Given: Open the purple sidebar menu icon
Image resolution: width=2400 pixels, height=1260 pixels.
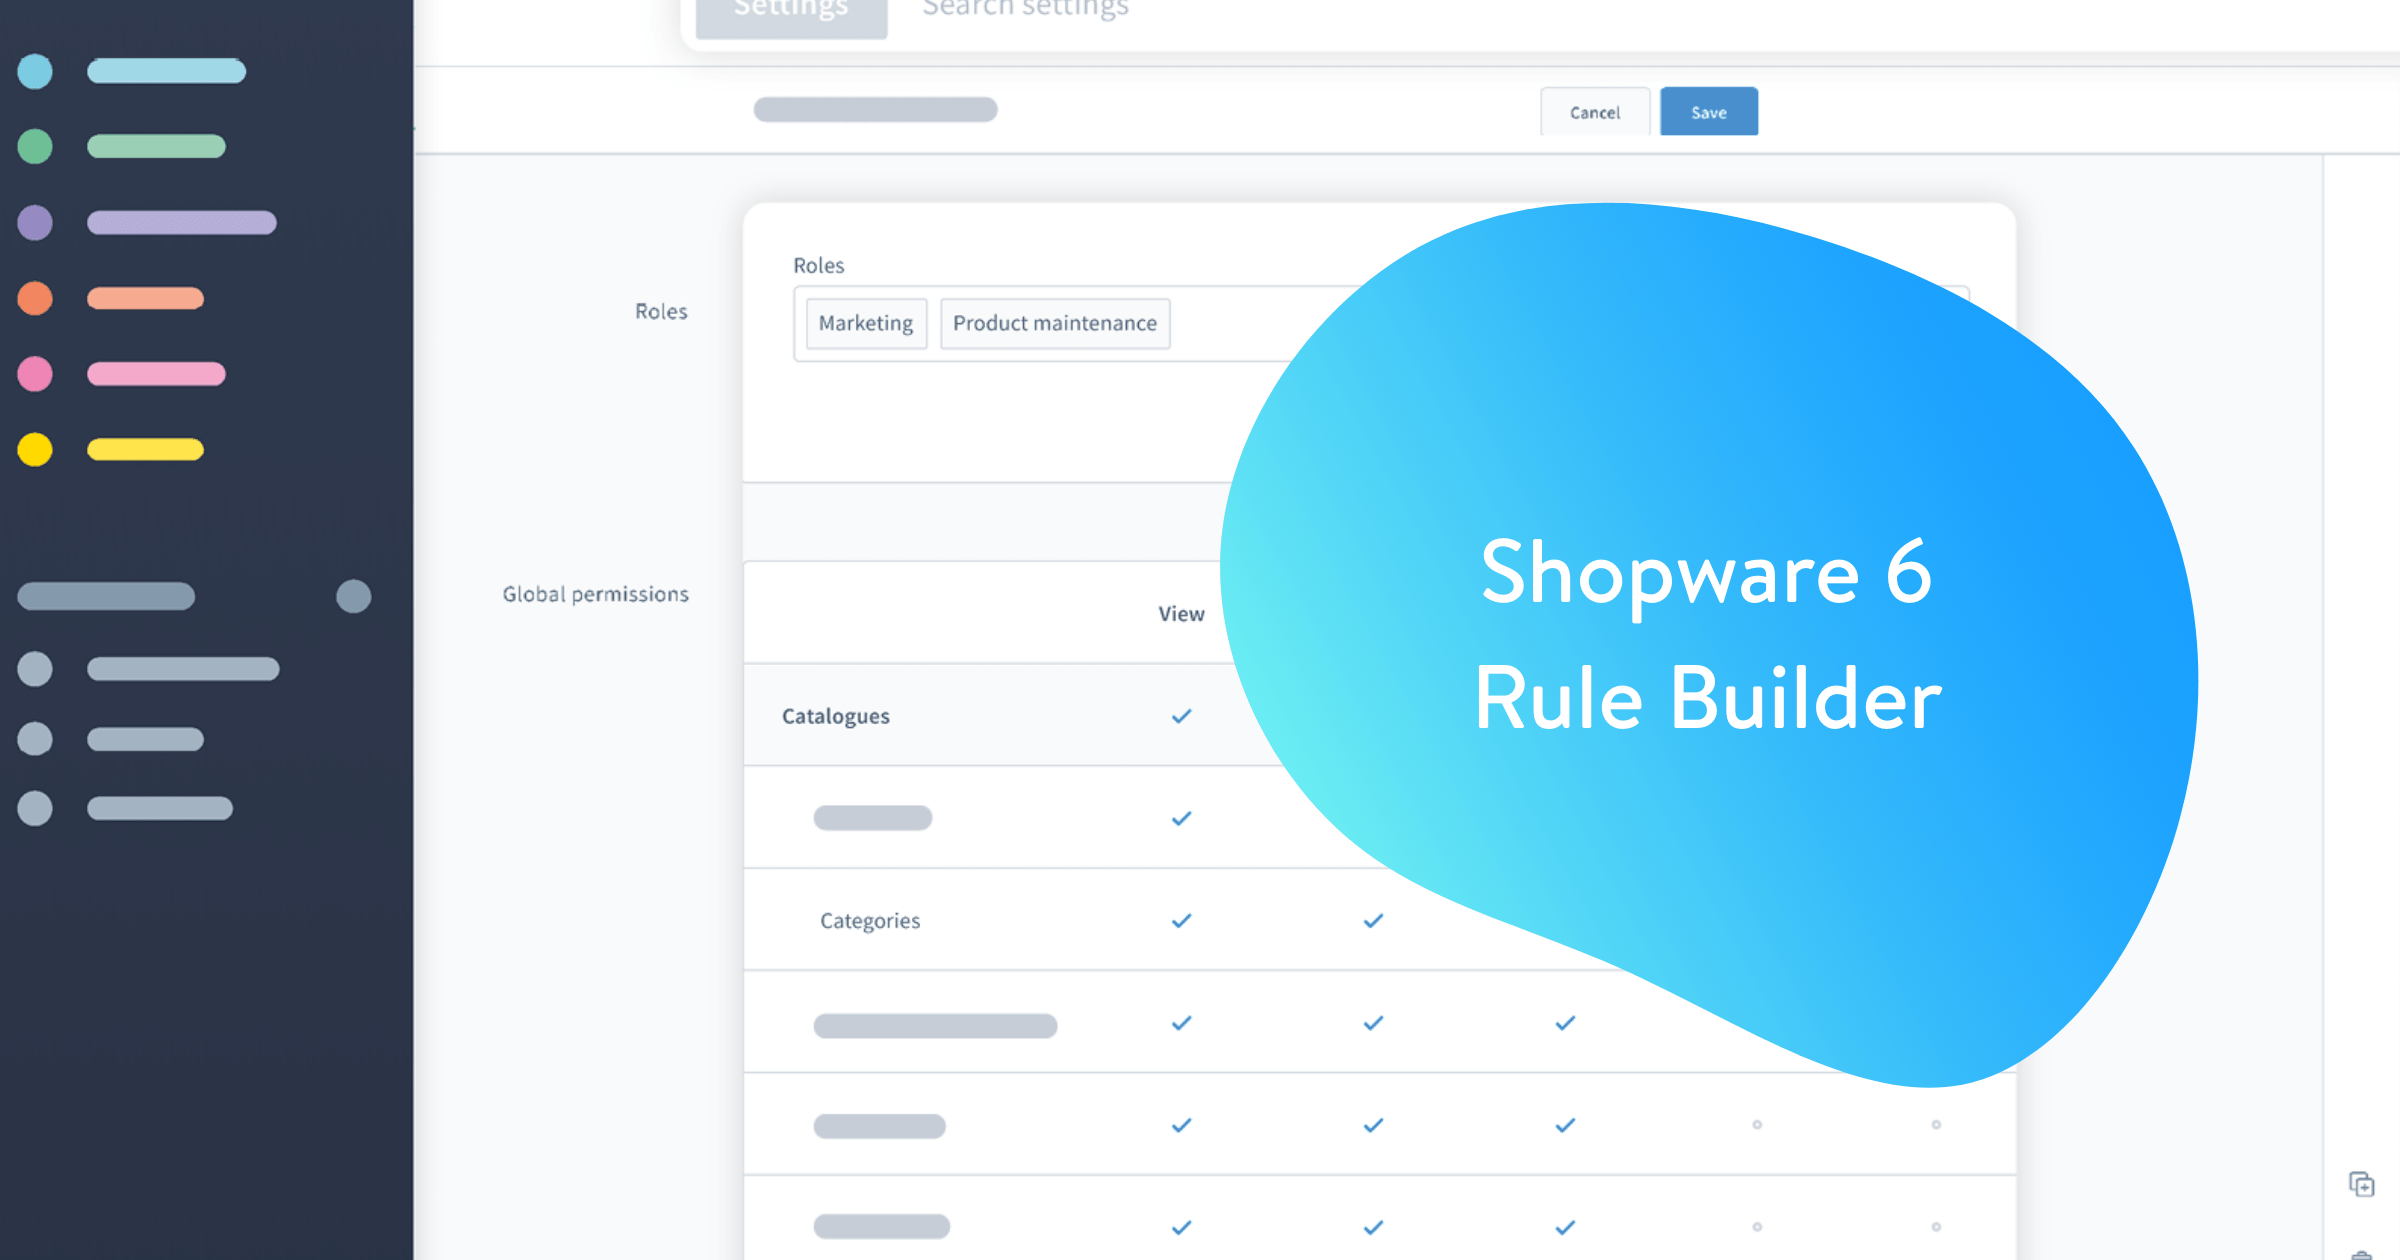Looking at the screenshot, I should click(35, 222).
